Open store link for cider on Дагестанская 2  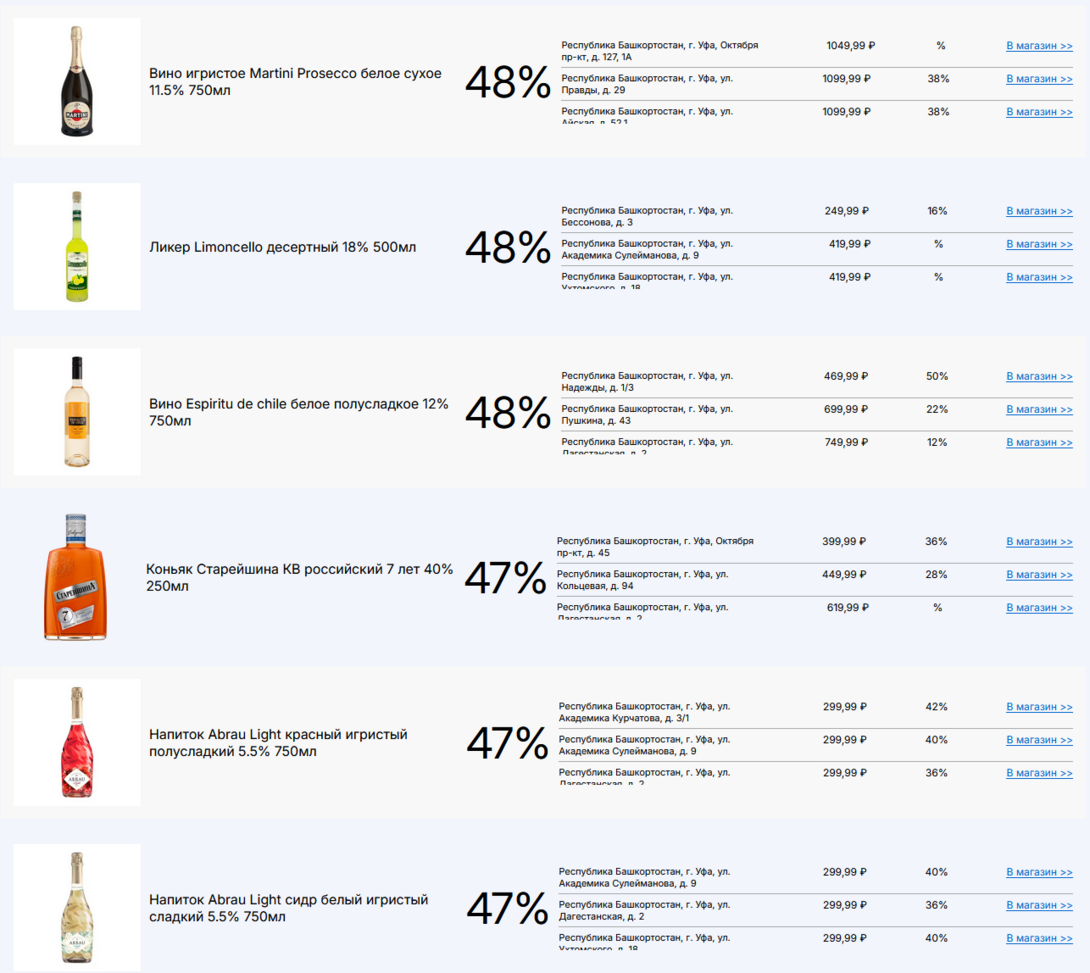(x=1038, y=905)
